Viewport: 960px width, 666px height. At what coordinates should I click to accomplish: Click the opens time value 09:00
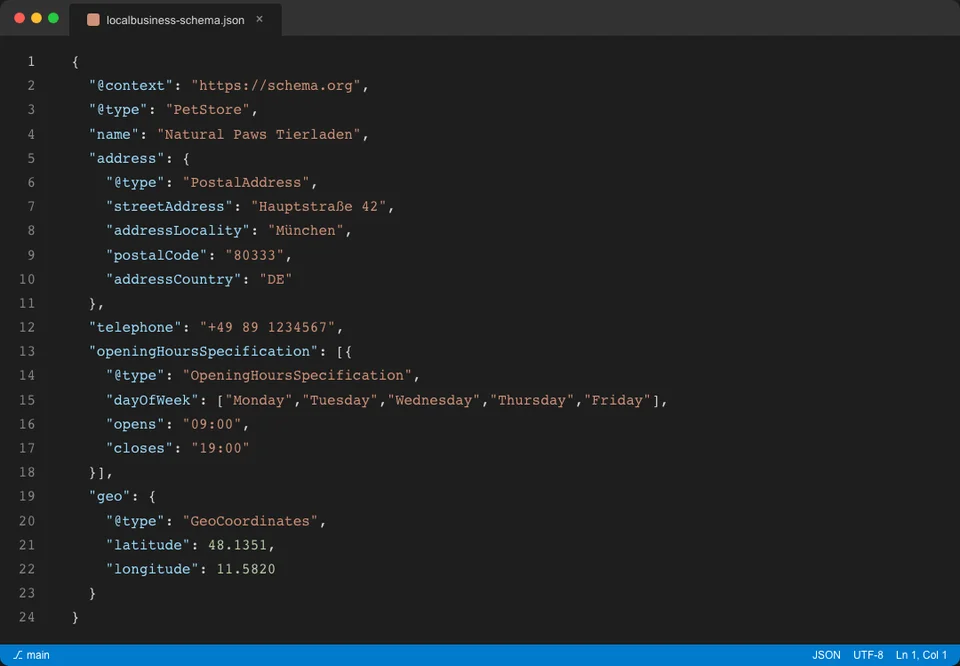click(213, 423)
